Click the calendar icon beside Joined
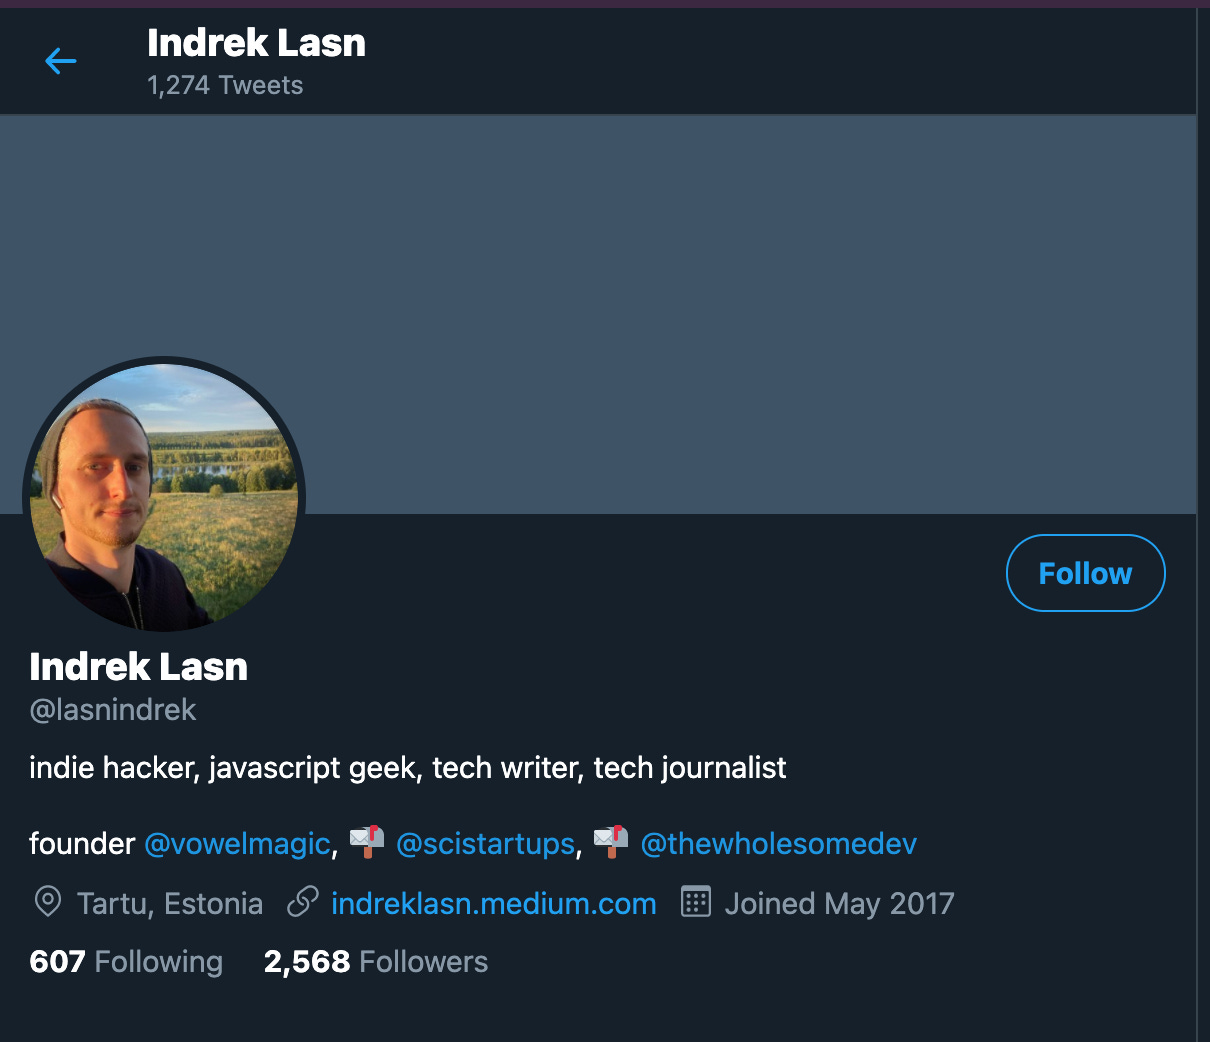Screen dimensions: 1210x1042 point(695,902)
